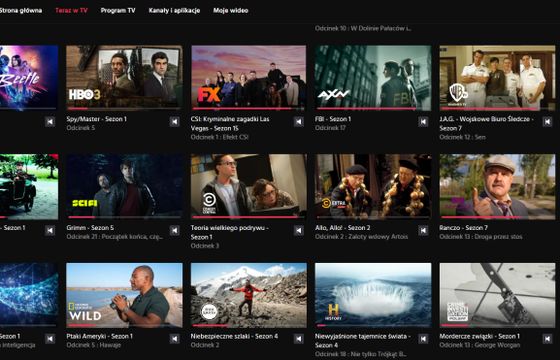Click start-over icon beside Grimm - Sezon 5
Image resolution: width=560 pixels, height=360 pixels.
174,230
